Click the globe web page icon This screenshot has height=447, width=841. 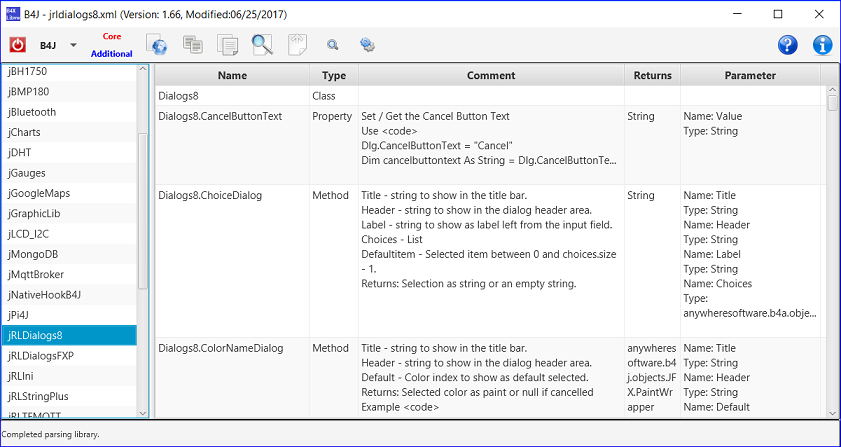[x=156, y=45]
